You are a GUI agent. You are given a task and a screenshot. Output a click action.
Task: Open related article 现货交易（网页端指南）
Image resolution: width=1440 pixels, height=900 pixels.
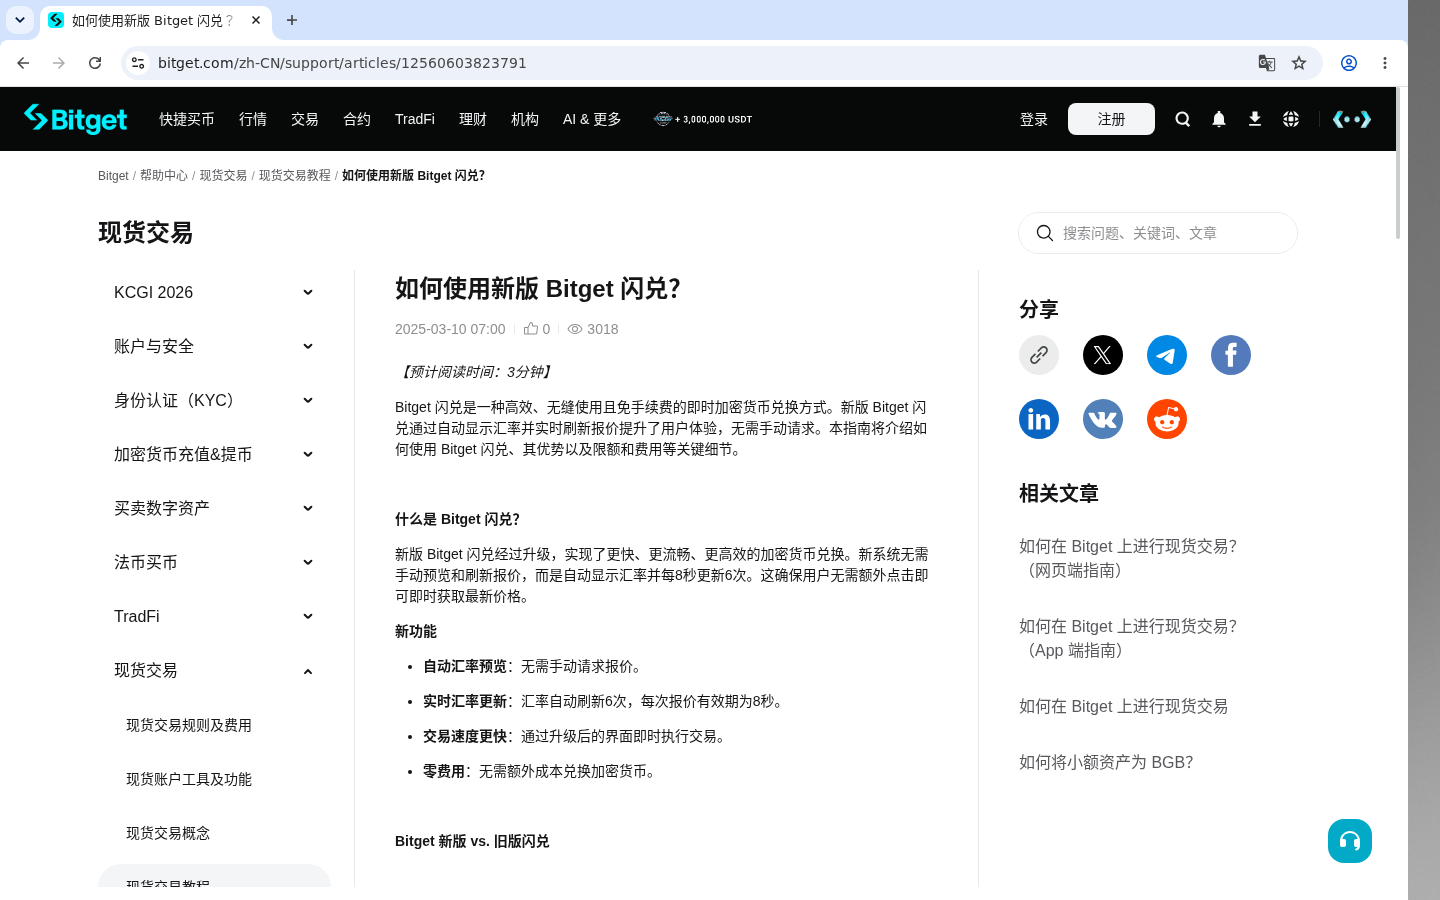pos(1128,558)
